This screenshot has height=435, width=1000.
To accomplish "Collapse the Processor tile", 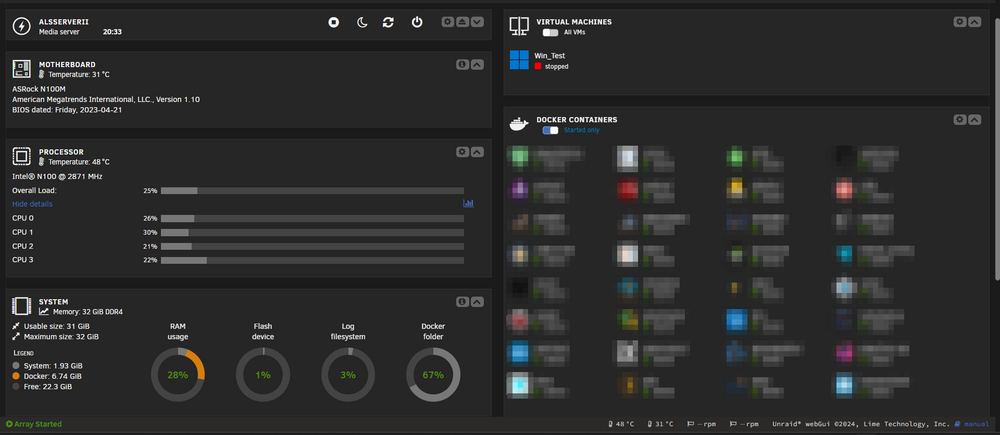I will [x=477, y=152].
